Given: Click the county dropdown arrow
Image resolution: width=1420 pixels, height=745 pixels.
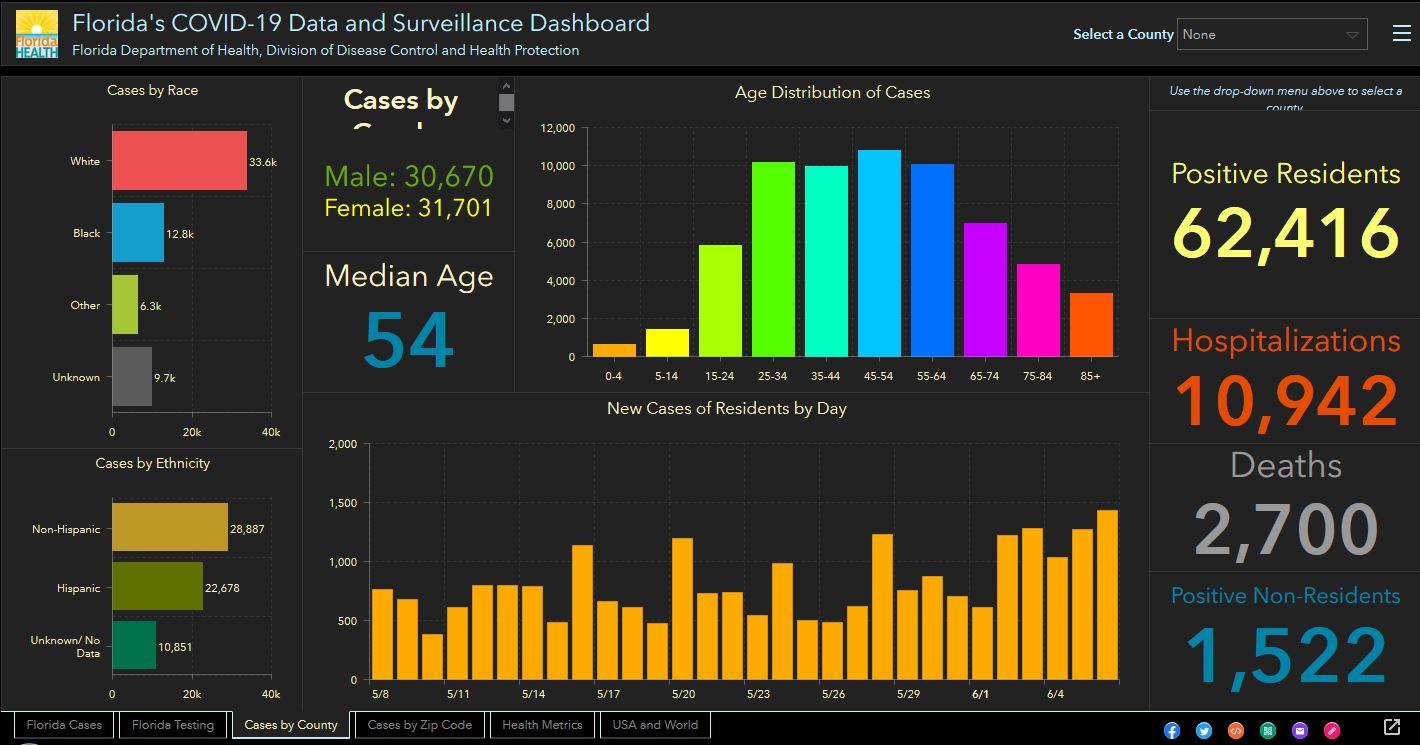Looking at the screenshot, I should [x=1352, y=35].
